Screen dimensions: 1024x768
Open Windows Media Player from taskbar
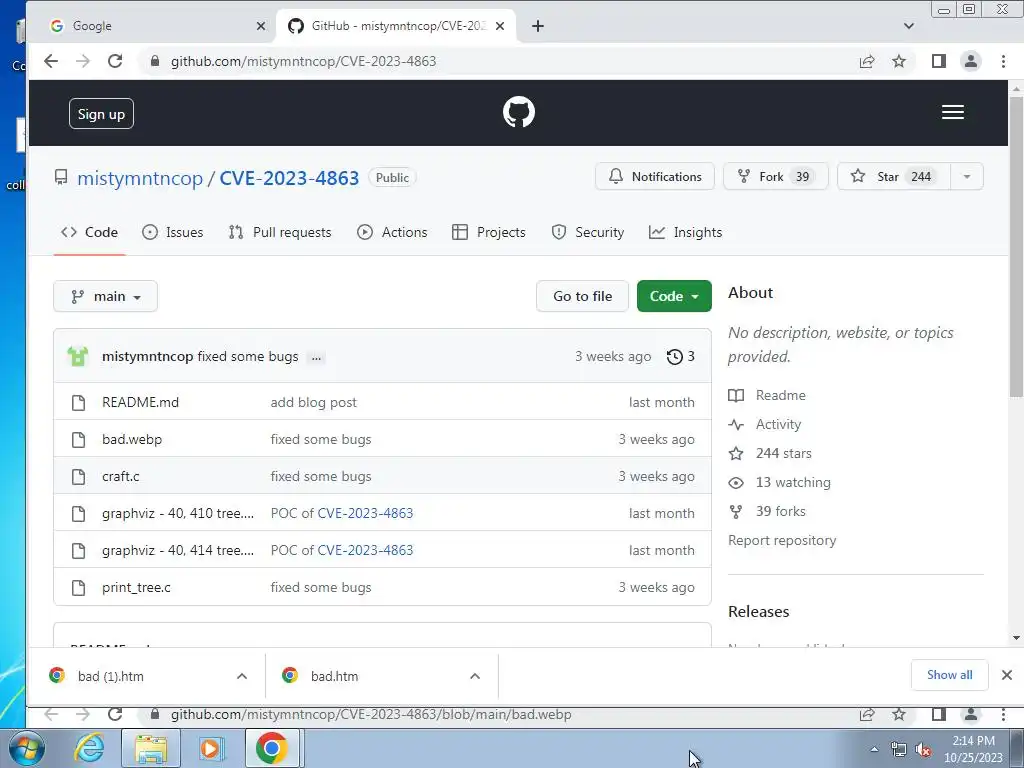(x=211, y=748)
